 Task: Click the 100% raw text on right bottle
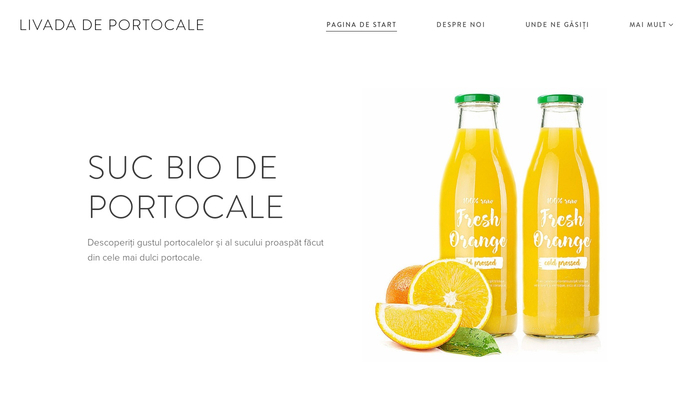coord(562,201)
